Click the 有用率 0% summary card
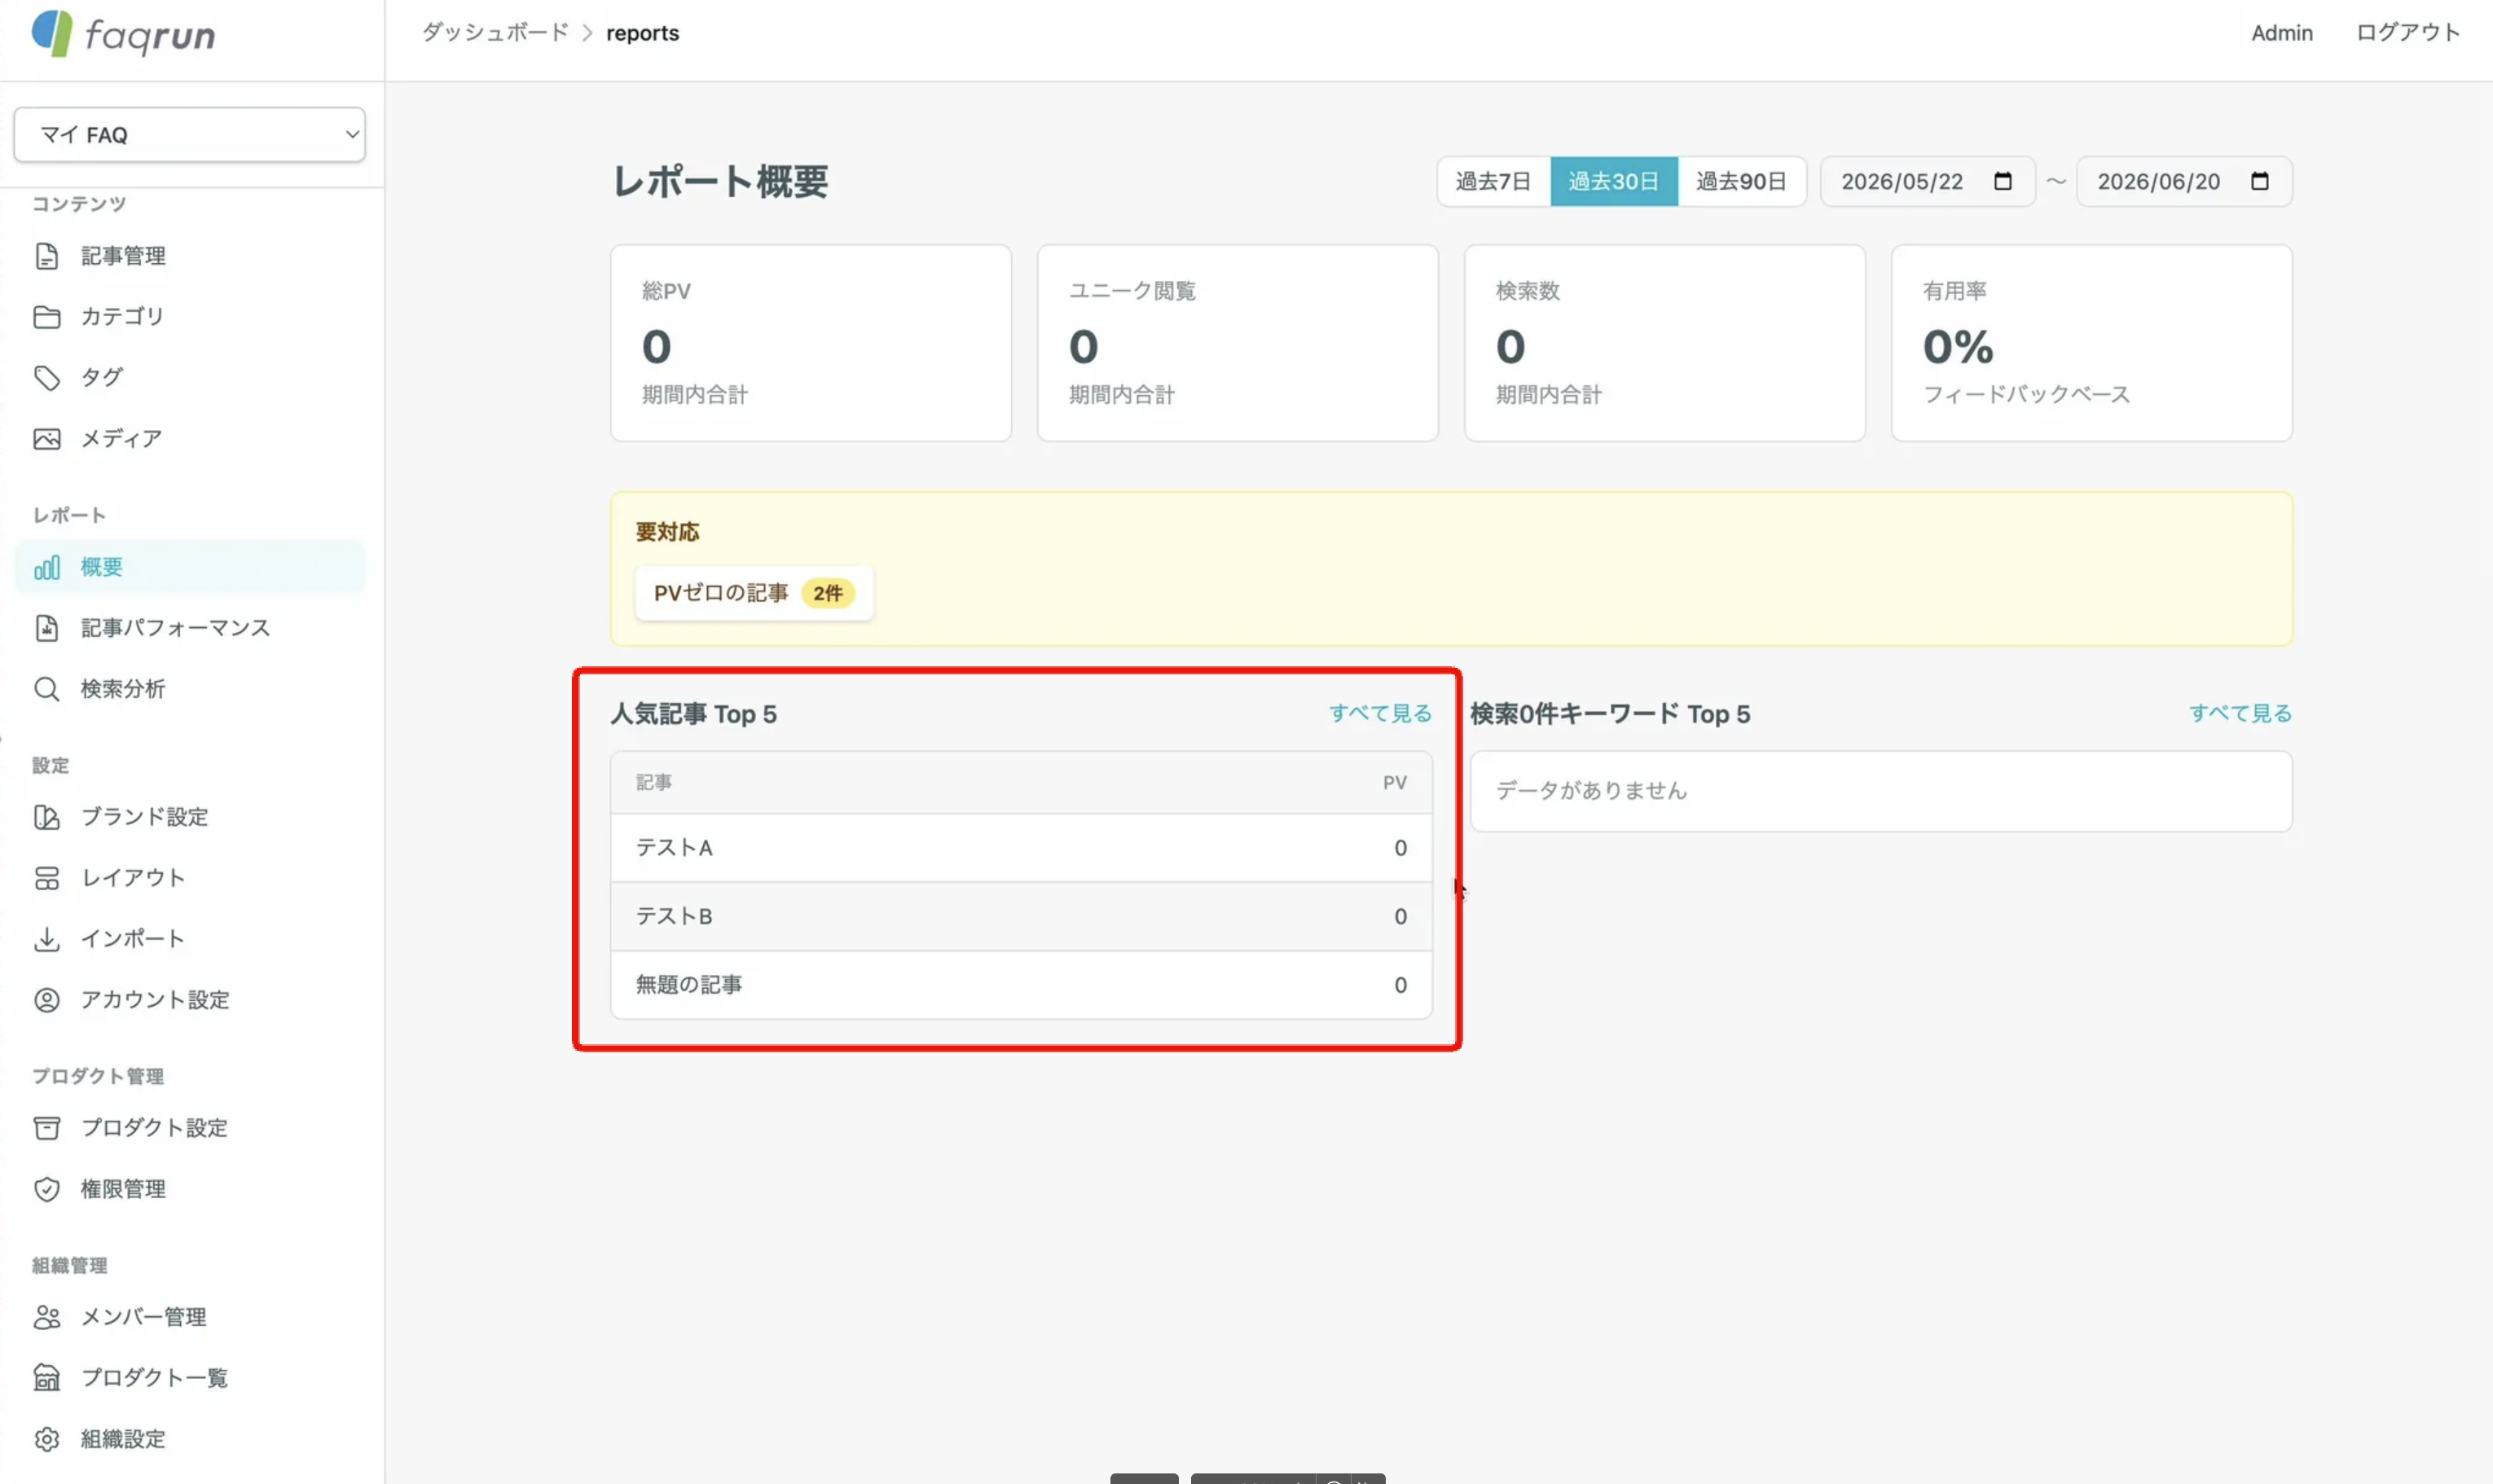 click(x=2092, y=343)
